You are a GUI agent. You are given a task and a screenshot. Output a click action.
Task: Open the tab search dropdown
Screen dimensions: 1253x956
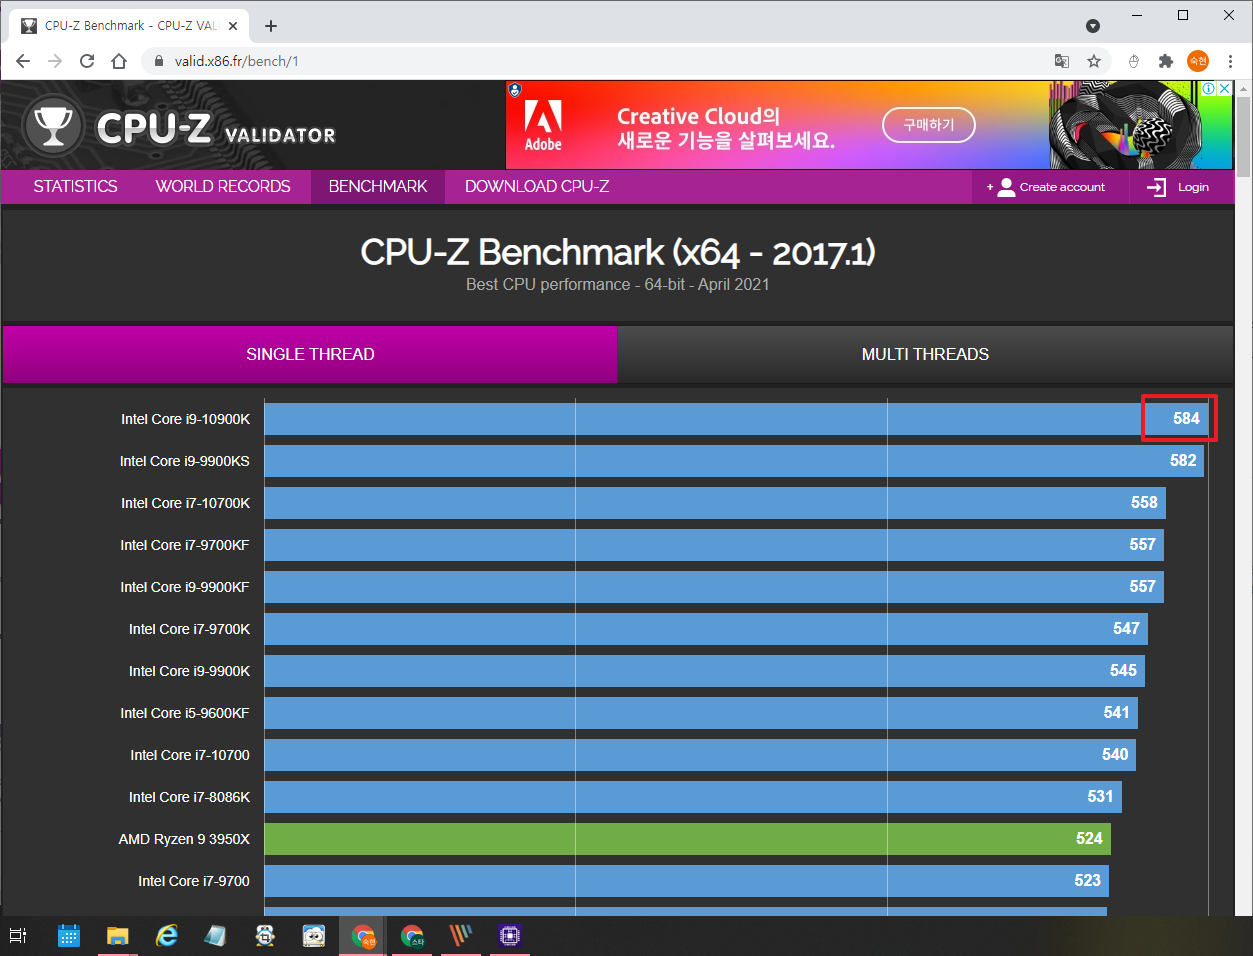pyautogui.click(x=1093, y=26)
